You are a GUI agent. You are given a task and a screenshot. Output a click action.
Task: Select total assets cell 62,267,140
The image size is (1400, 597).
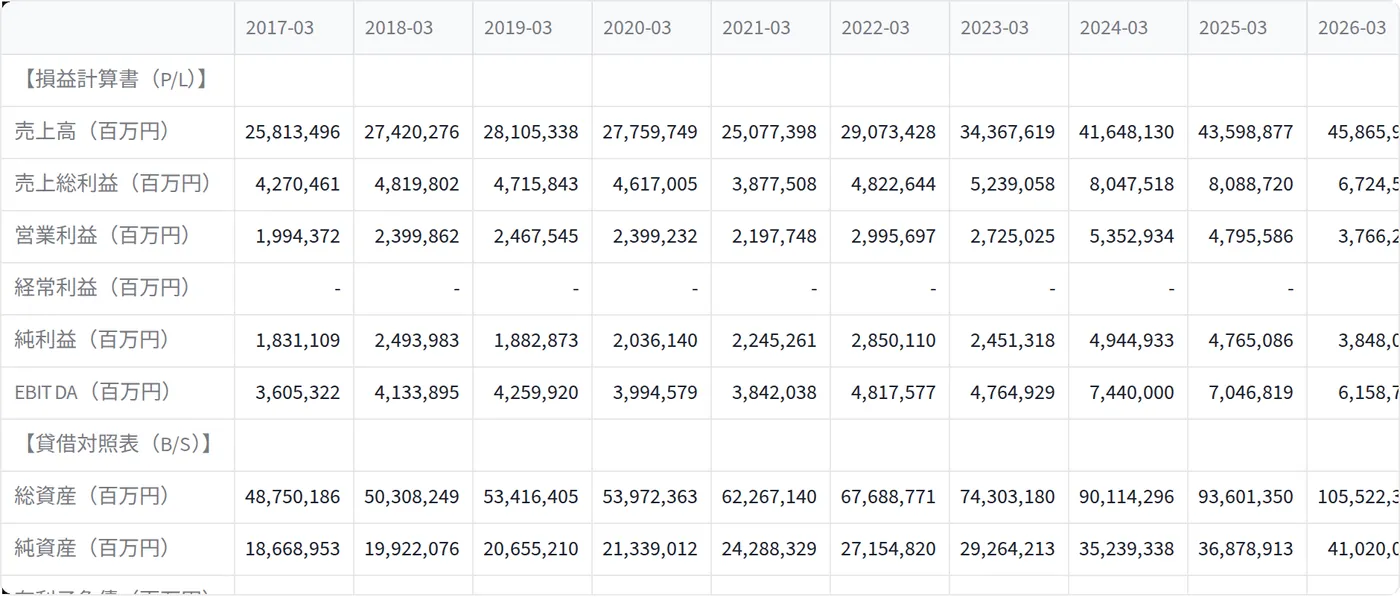770,496
